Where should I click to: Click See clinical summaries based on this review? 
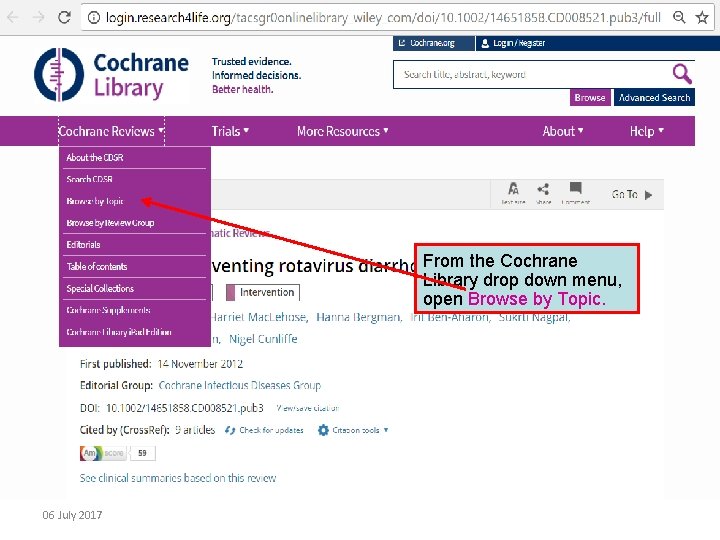coord(178,478)
